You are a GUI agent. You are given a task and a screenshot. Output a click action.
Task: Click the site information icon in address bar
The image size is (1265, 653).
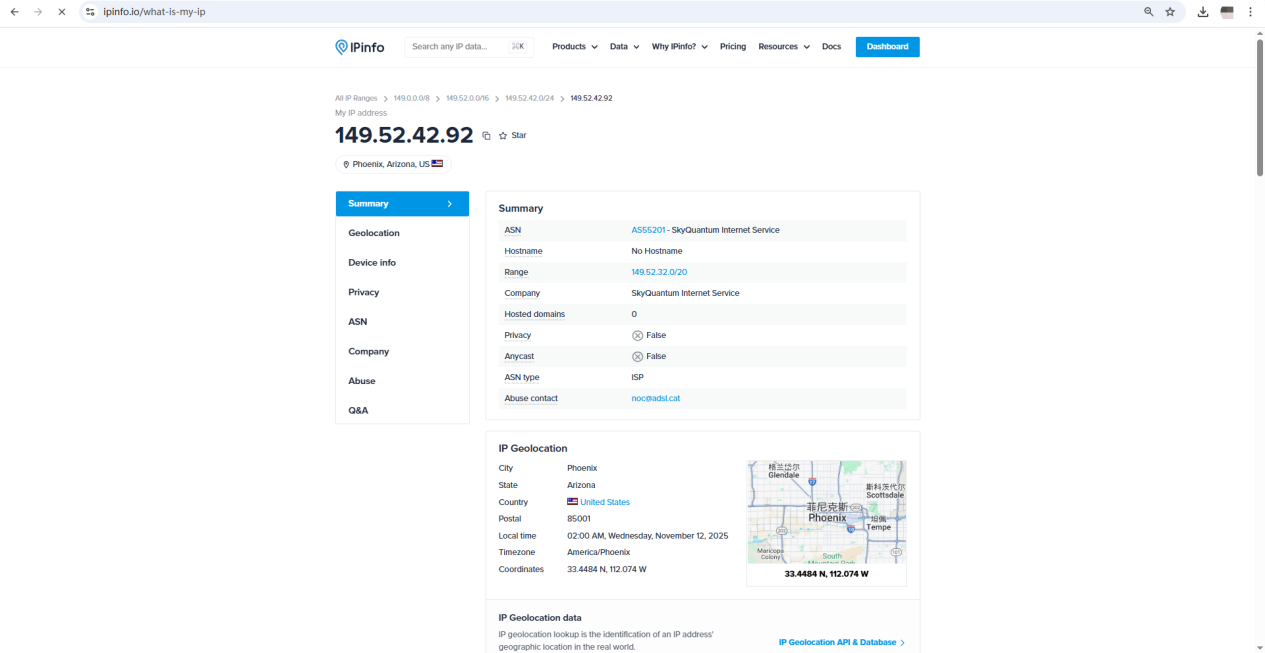(90, 12)
